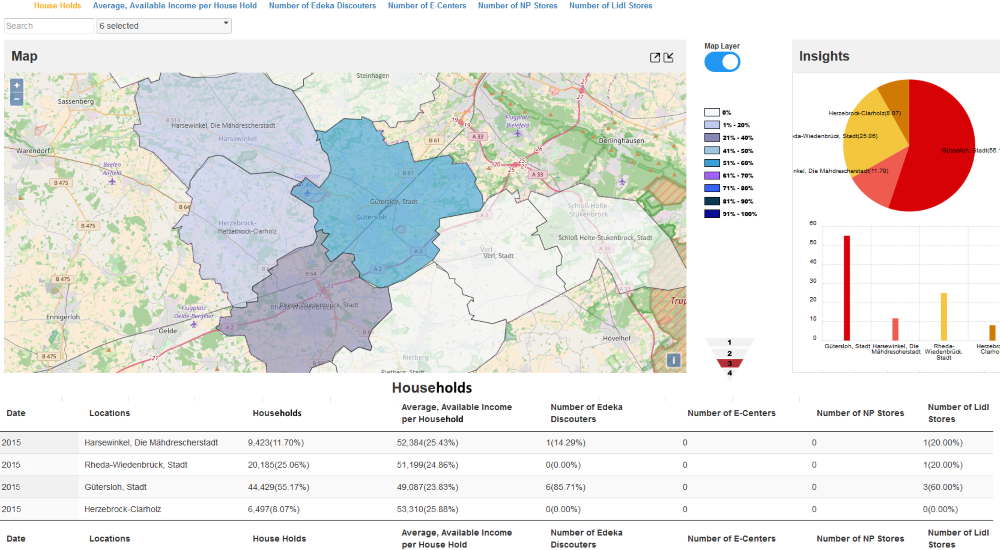The image size is (1000, 550).
Task: Click 'Herzebrock-Clarholz' table cell
Action: (122, 509)
